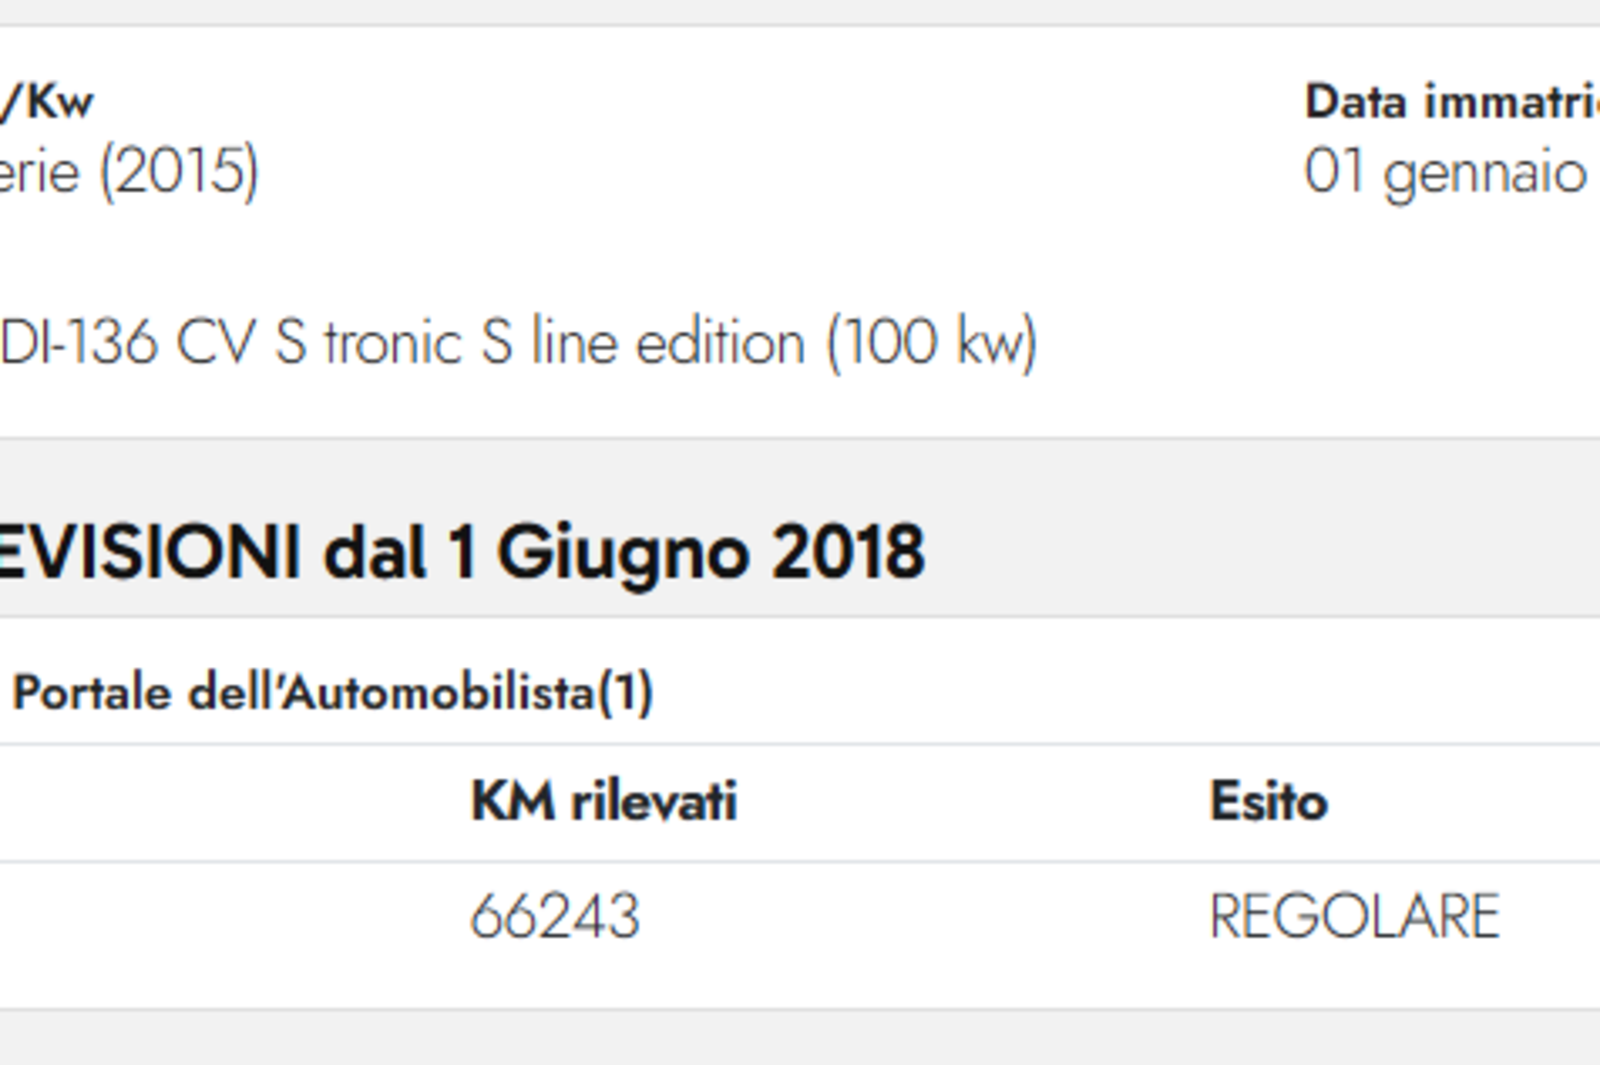Click the Data immatricolazione label
1600x1065 pixels.
(x=1452, y=101)
